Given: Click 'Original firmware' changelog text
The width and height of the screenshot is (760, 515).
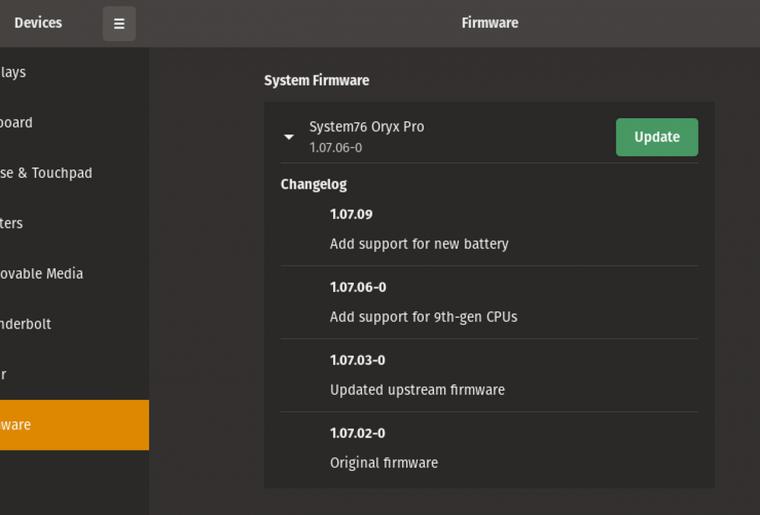Looking at the screenshot, I should tap(384, 463).
